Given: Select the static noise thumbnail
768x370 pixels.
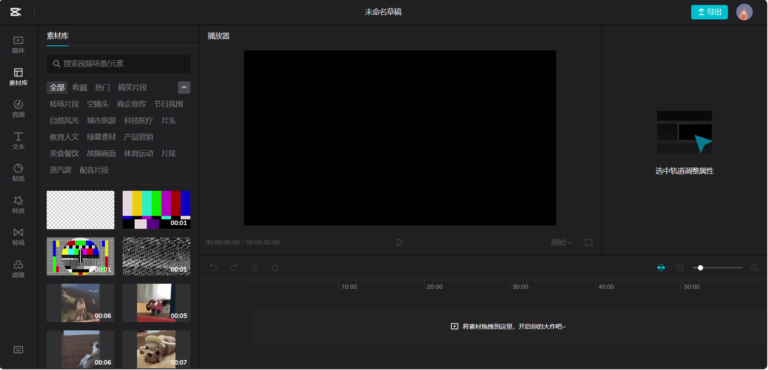Looking at the screenshot, I should click(156, 256).
